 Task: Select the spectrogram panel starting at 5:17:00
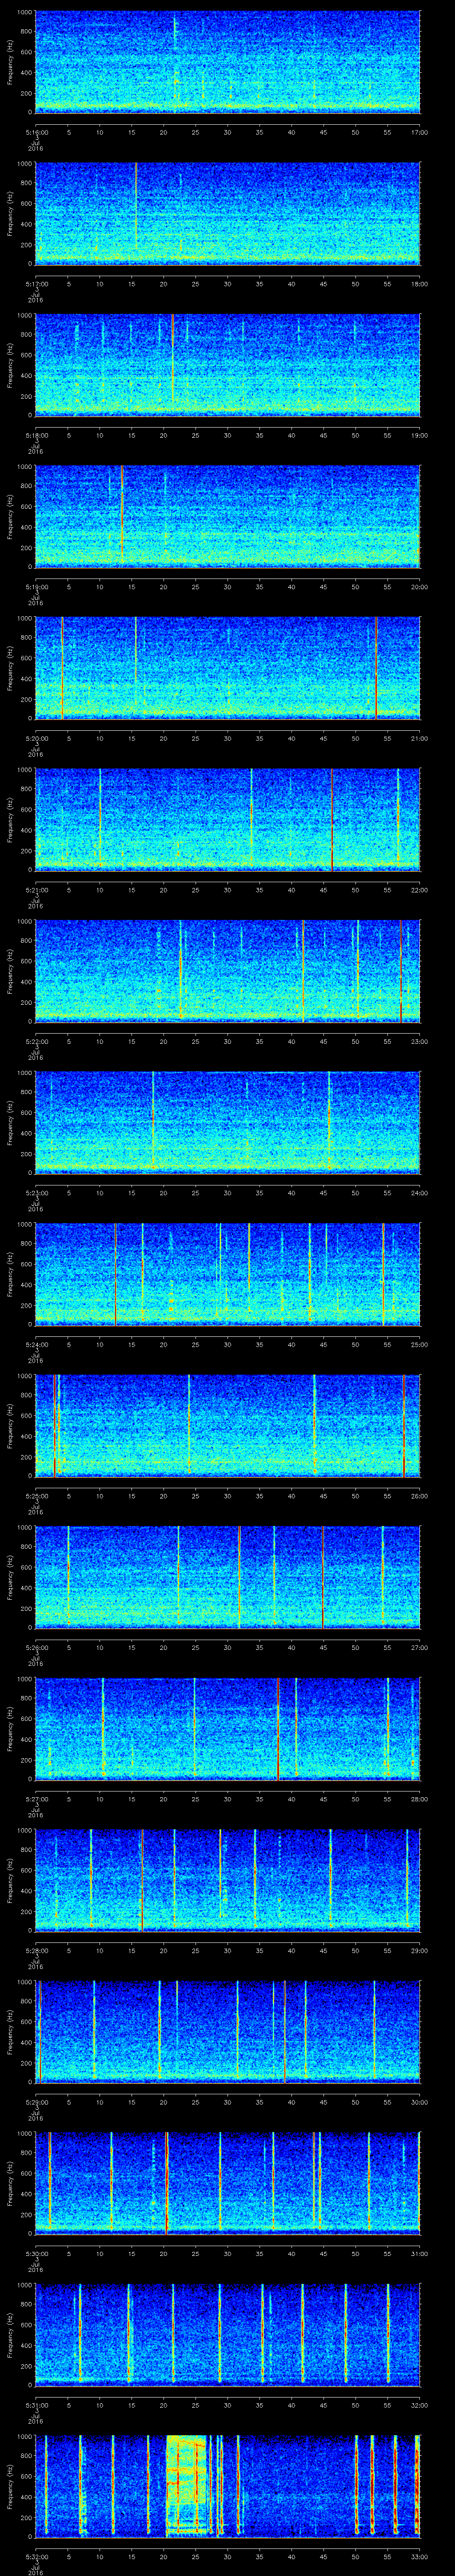[227, 214]
